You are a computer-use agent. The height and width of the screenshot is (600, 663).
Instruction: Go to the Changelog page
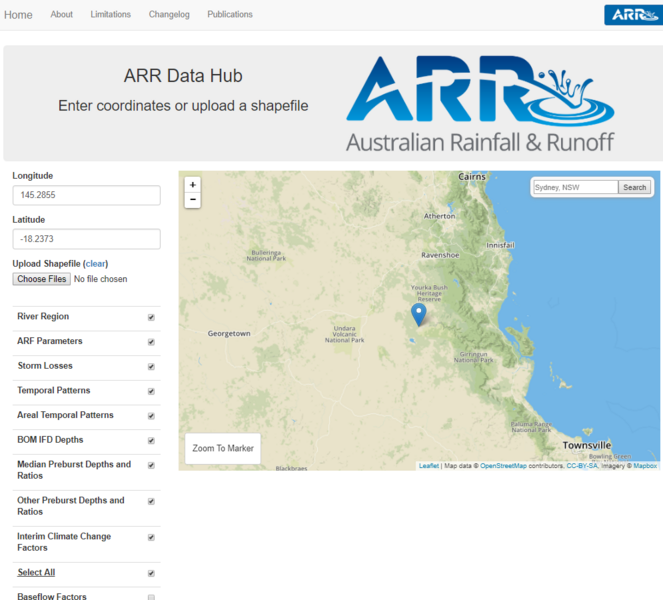pos(168,15)
